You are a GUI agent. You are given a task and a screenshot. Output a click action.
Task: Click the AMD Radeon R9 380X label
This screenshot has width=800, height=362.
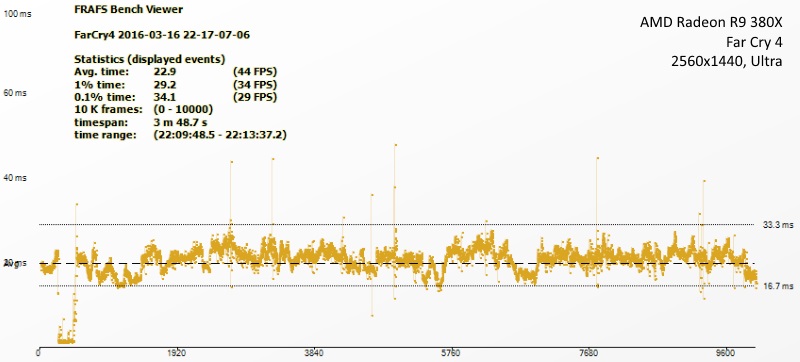(x=711, y=23)
